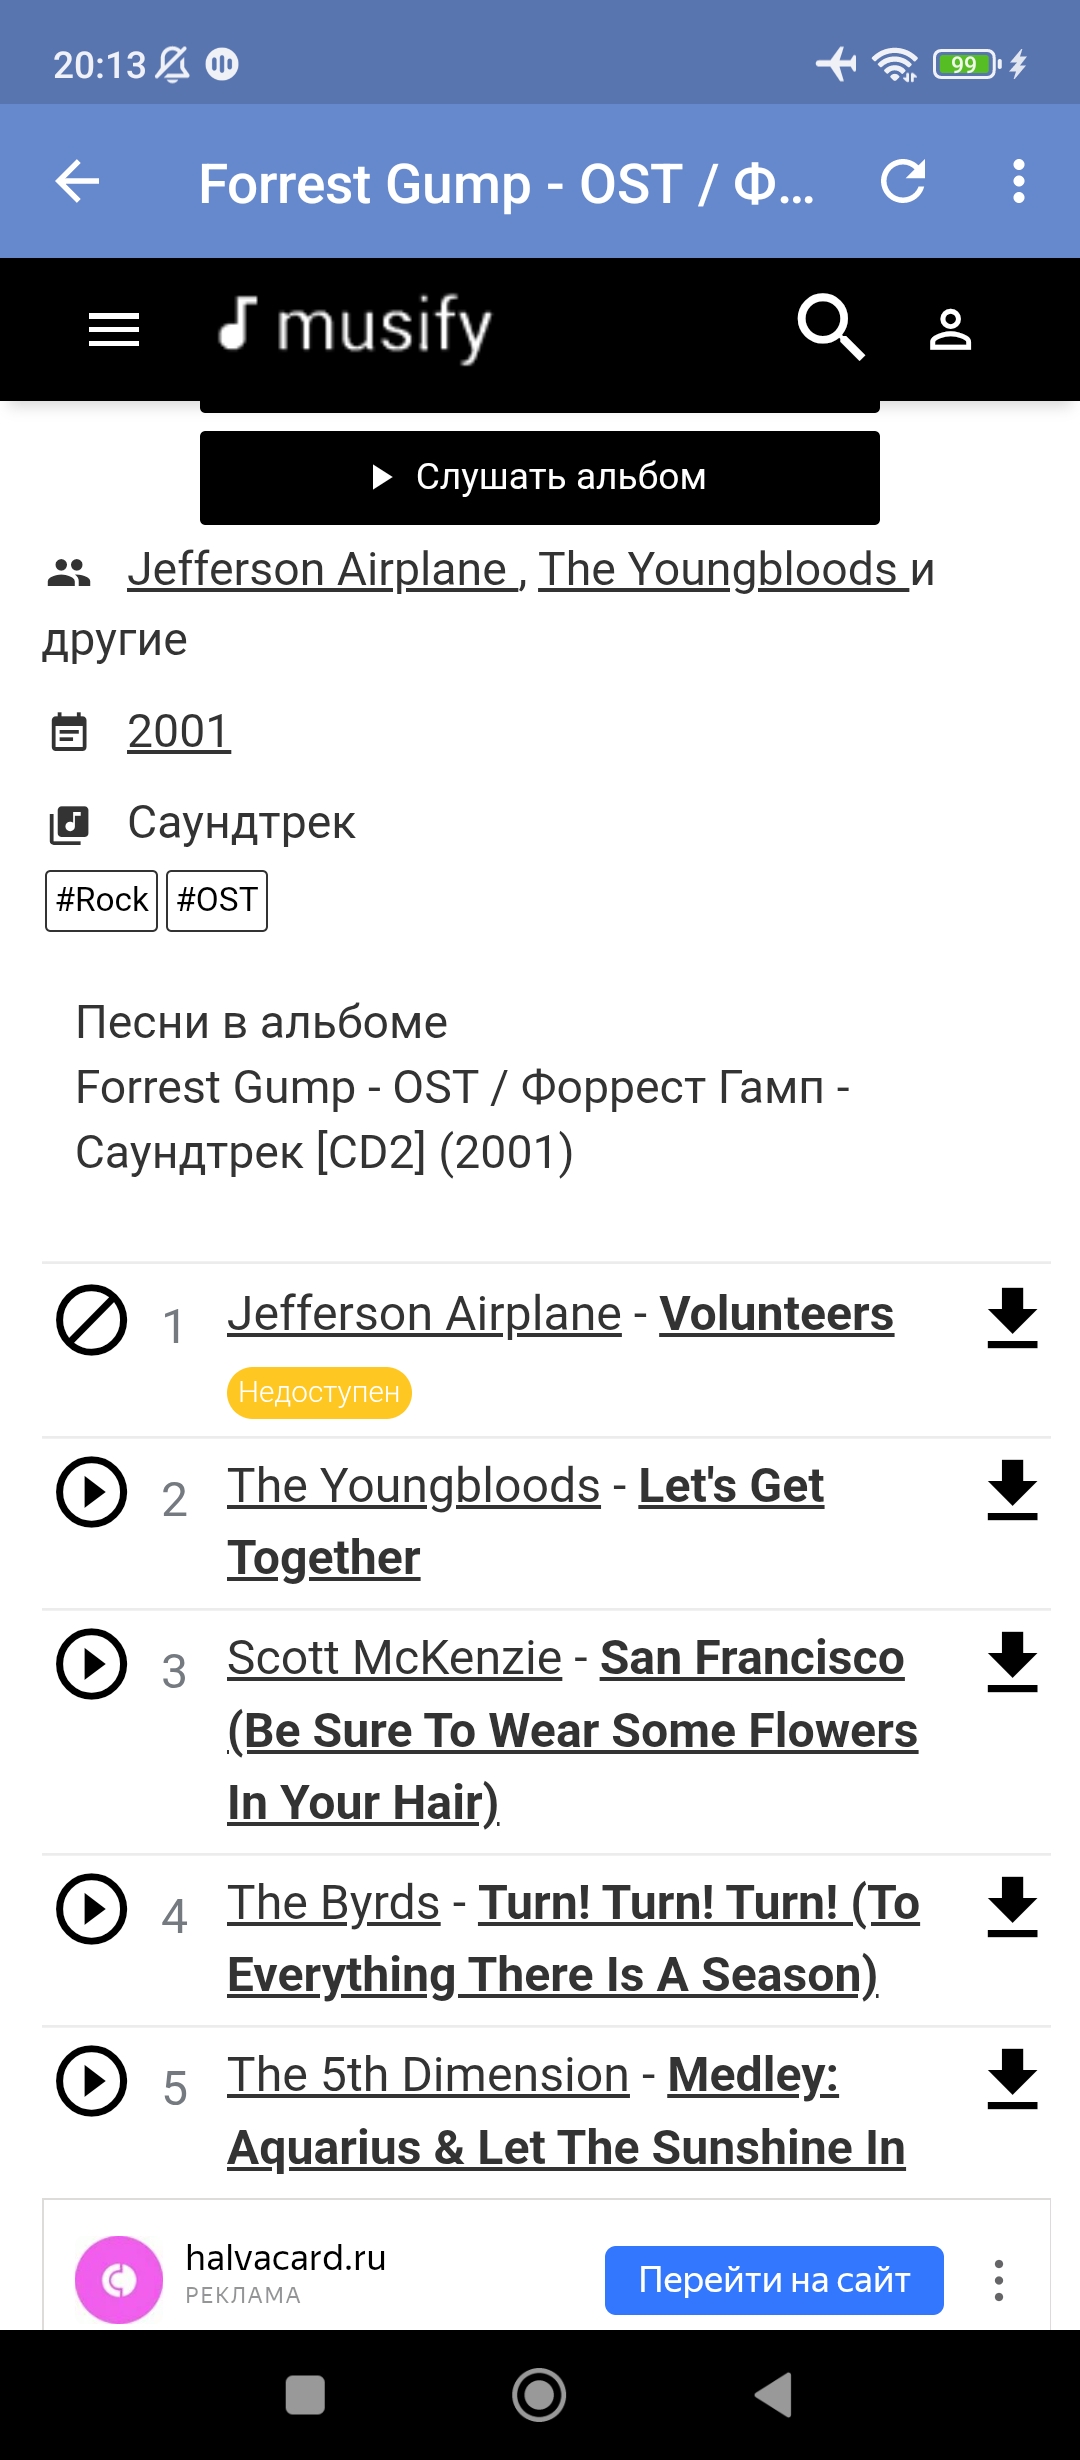Open the musify hamburger menu

pyautogui.click(x=114, y=329)
